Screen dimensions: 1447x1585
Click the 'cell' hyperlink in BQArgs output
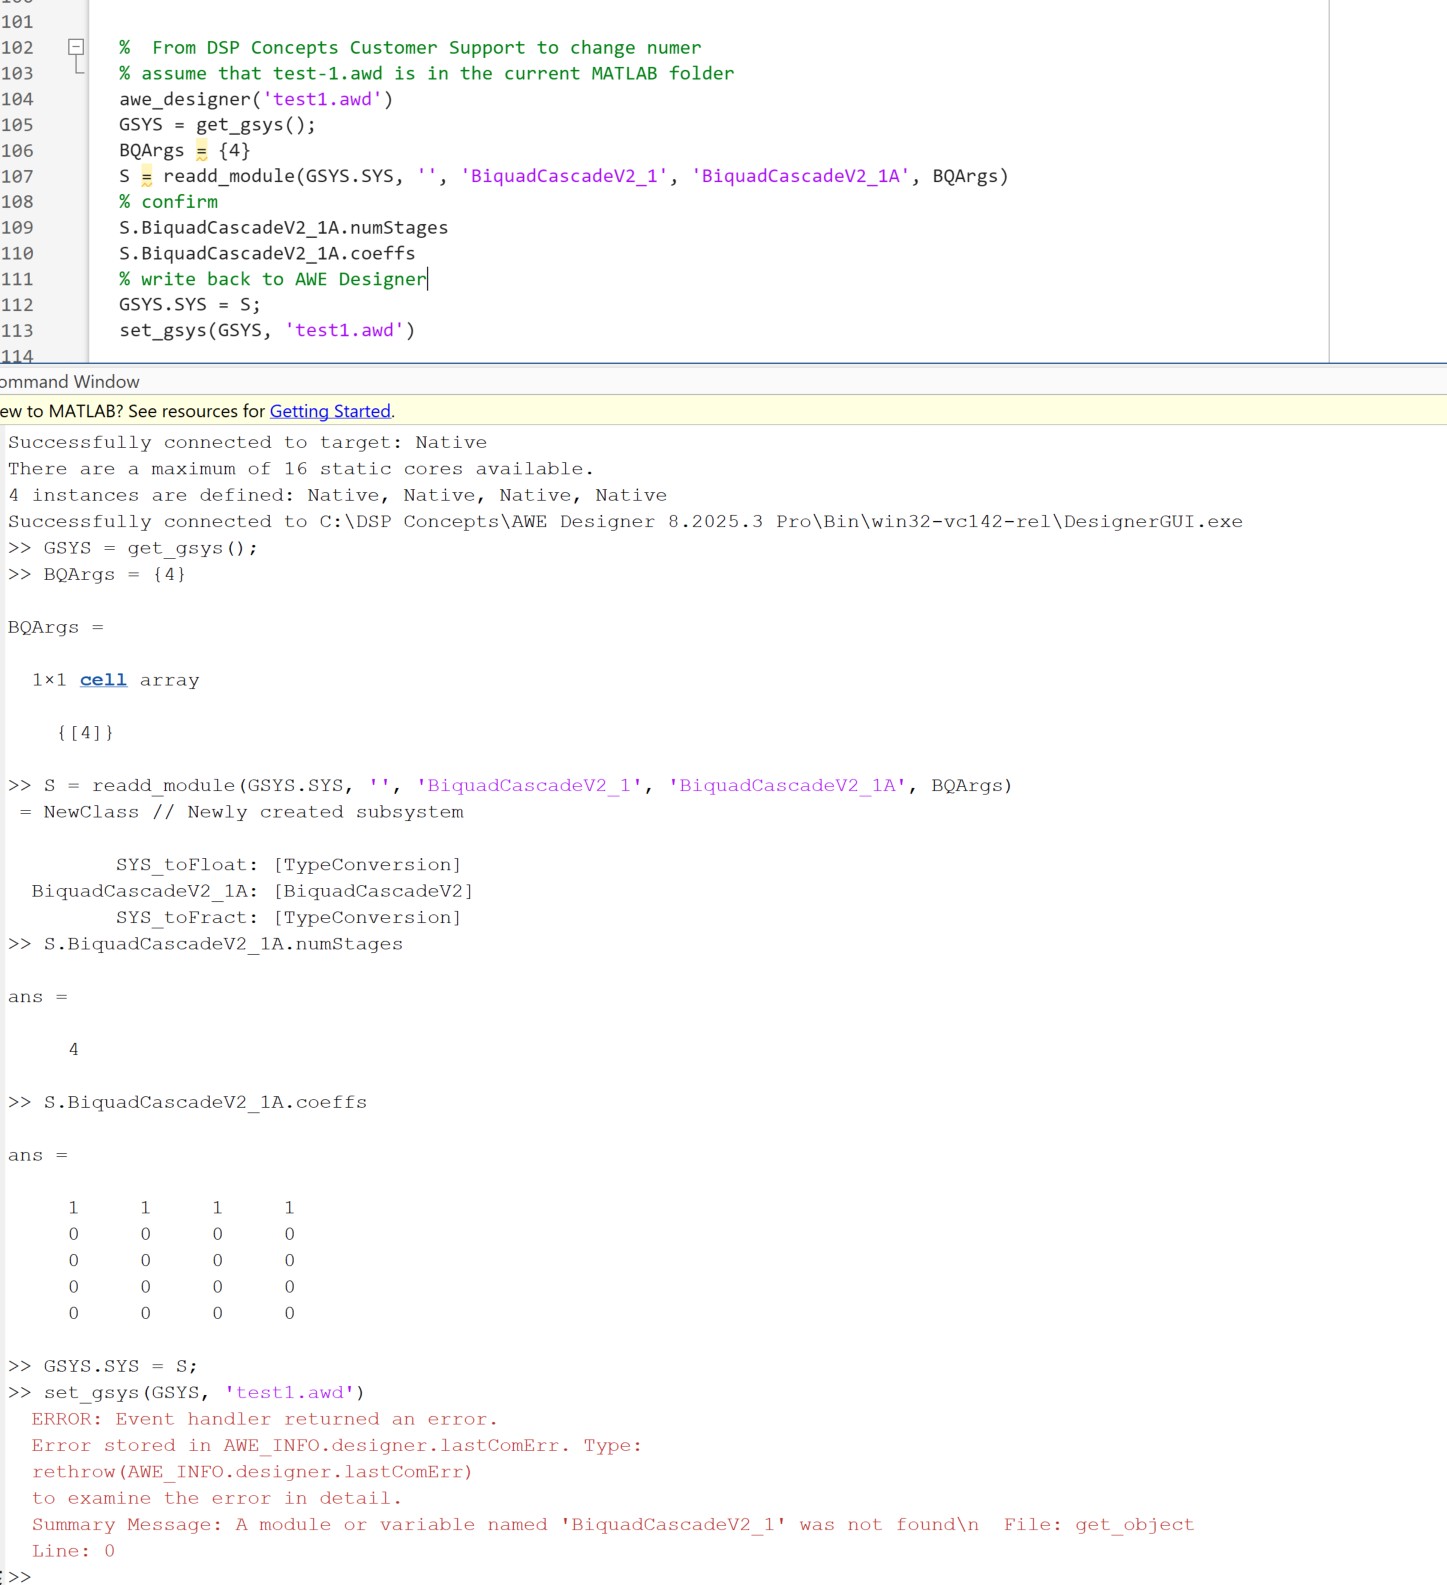point(103,680)
